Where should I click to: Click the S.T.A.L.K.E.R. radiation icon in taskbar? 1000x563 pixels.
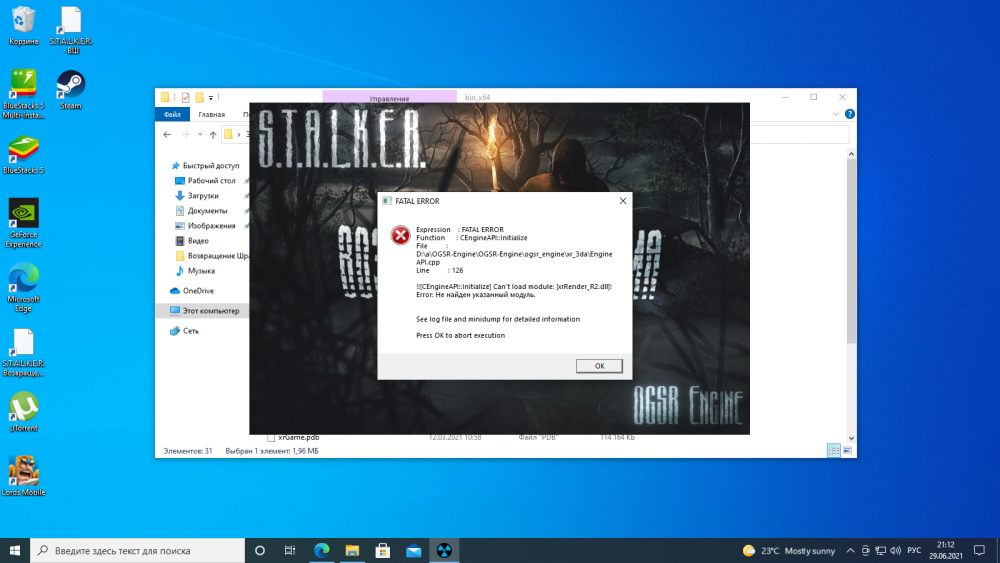[x=444, y=550]
